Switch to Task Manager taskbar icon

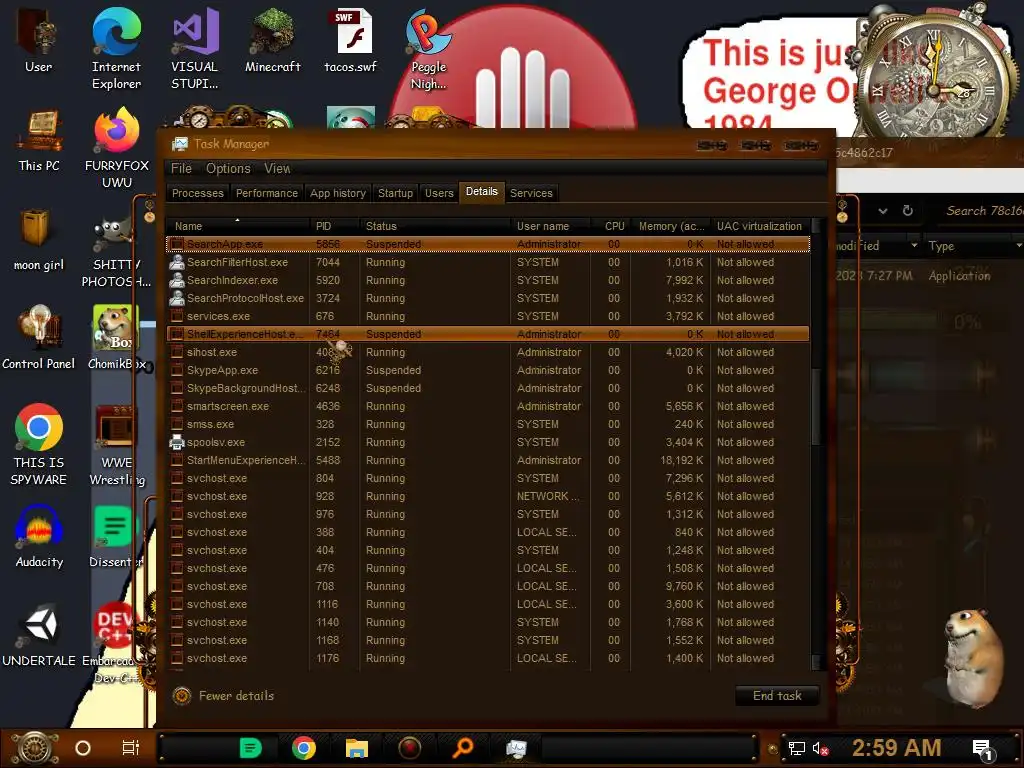(516, 748)
